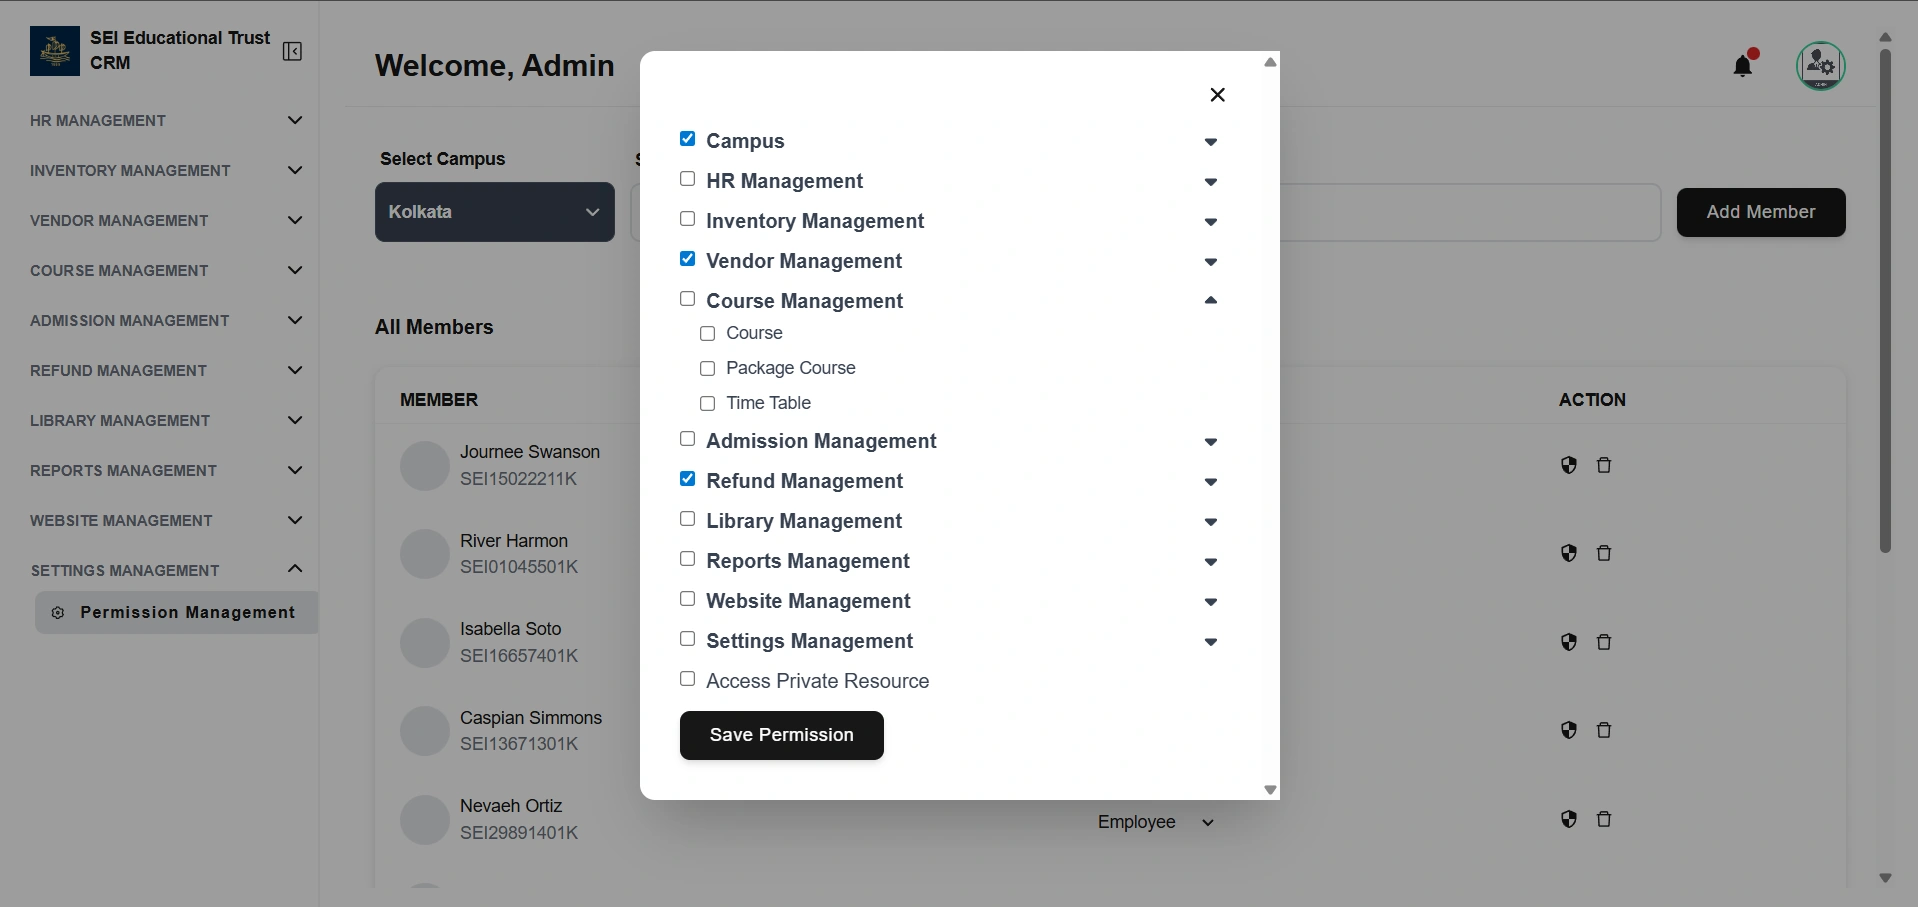Click the Save Permission button
The width and height of the screenshot is (1918, 907).
(781, 735)
